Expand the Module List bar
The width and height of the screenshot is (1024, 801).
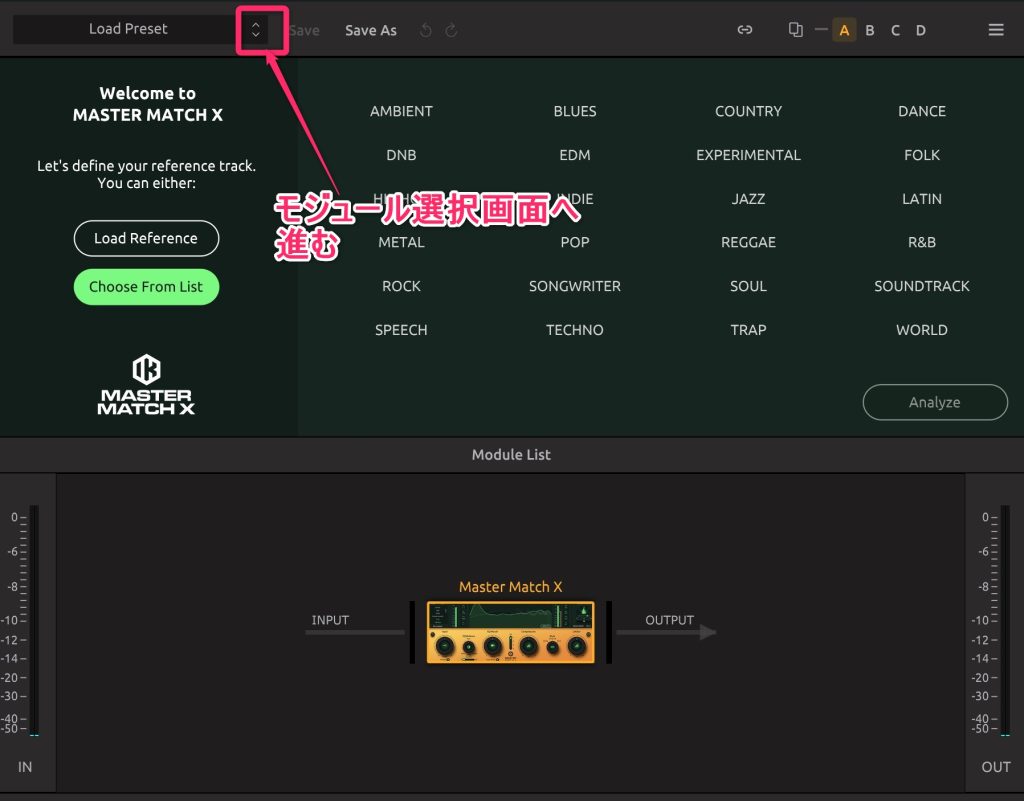point(511,455)
